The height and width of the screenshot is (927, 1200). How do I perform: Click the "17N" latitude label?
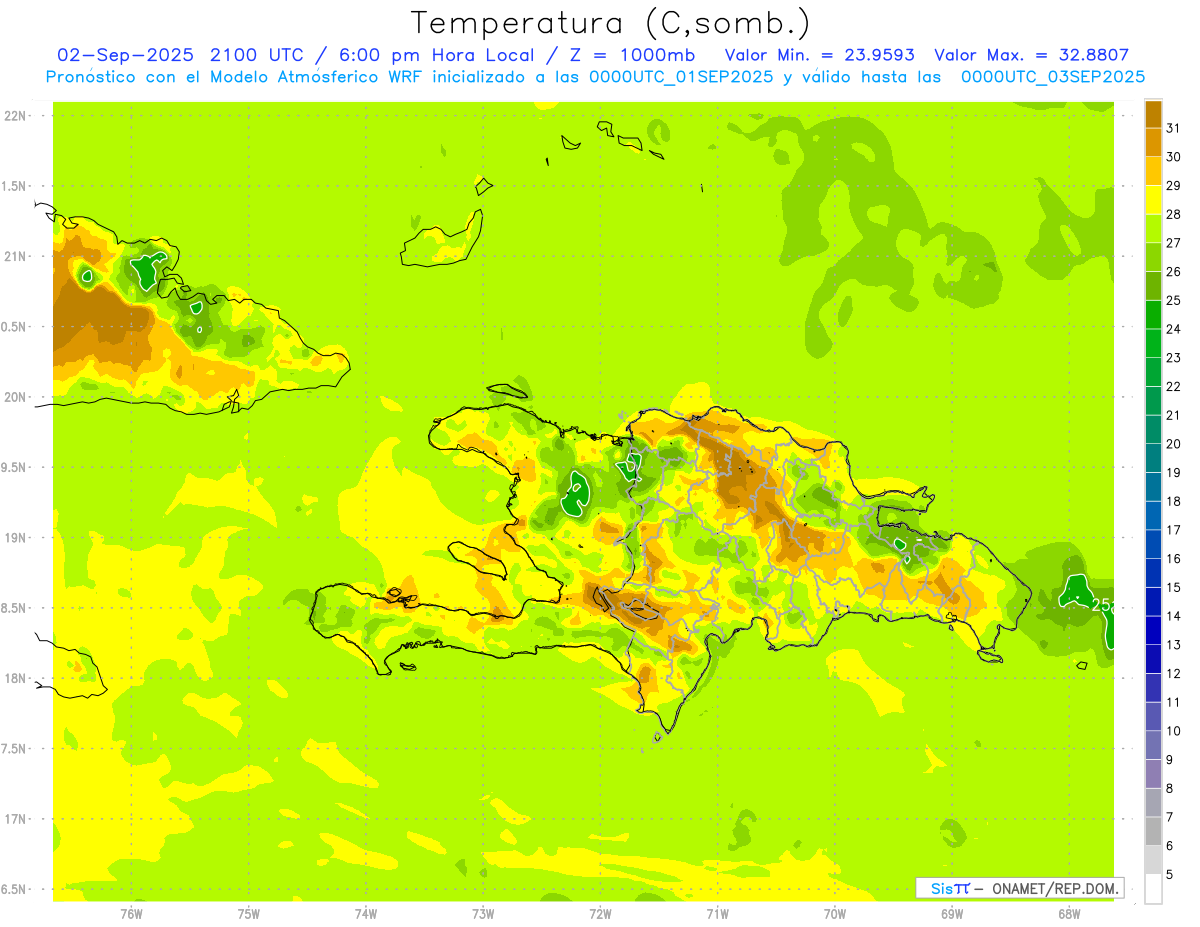(x=14, y=819)
